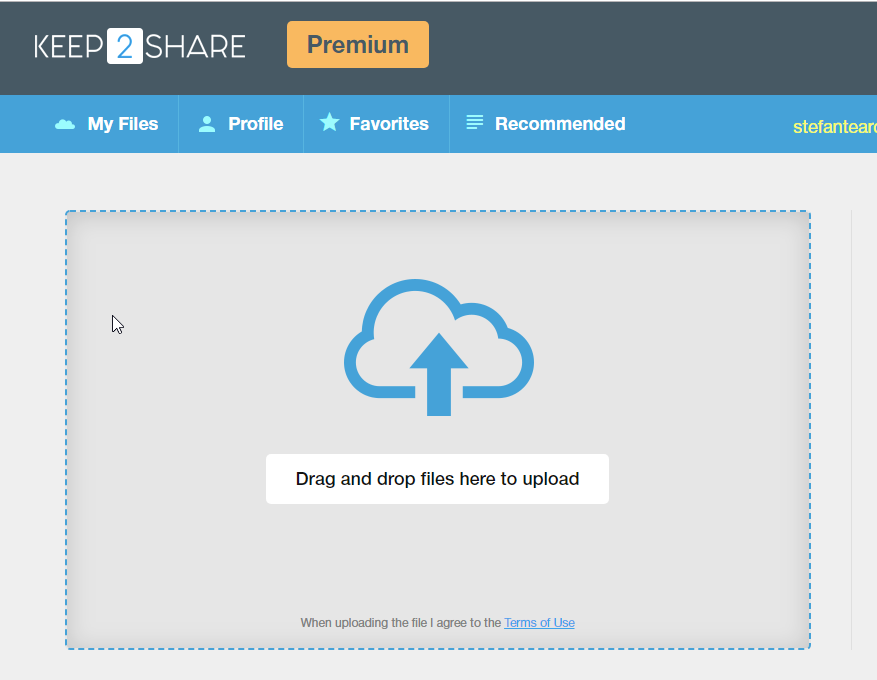Click the person icon beside Profile
The image size is (877, 680).
pyautogui.click(x=207, y=124)
